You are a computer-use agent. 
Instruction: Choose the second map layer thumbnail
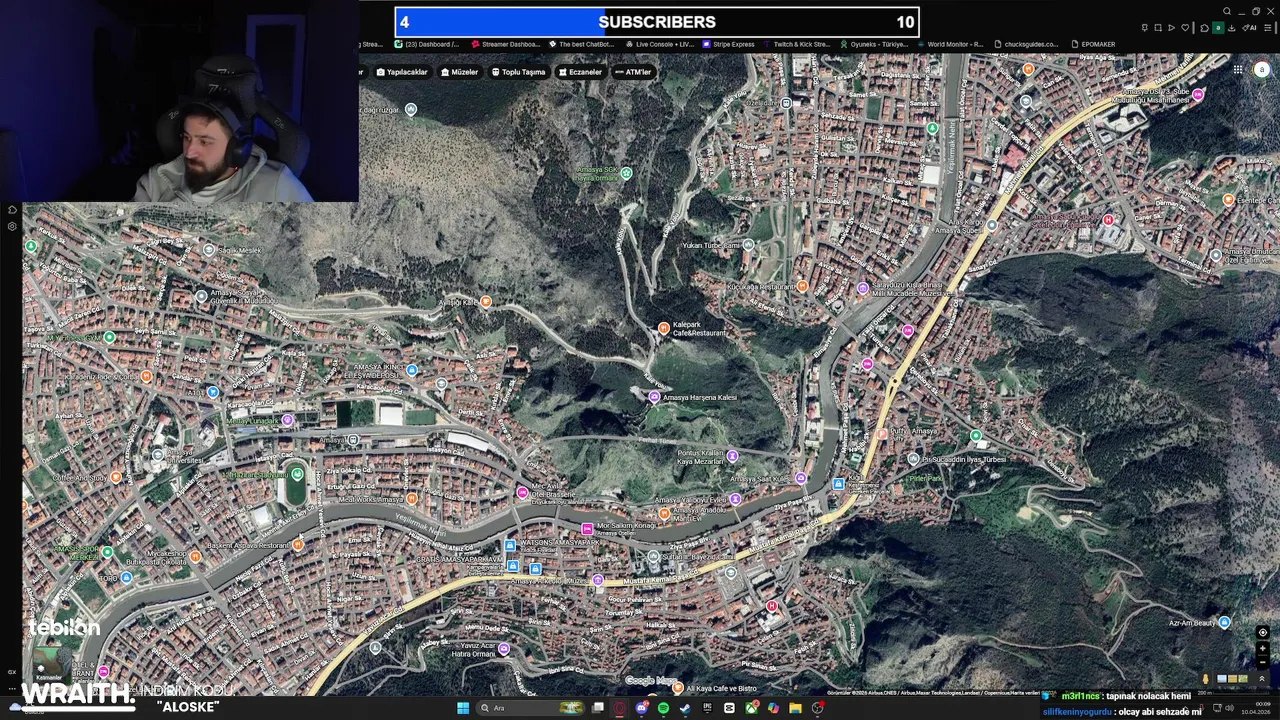pyautogui.click(x=1232, y=679)
